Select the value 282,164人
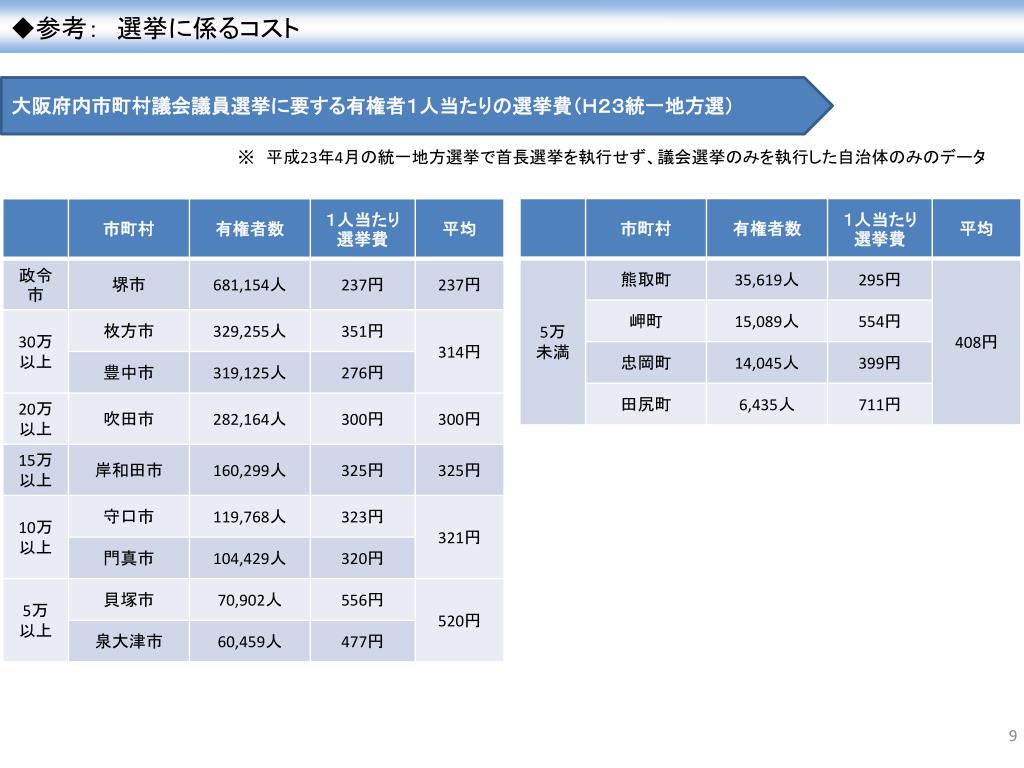This screenshot has height=768, width=1024. point(249,419)
